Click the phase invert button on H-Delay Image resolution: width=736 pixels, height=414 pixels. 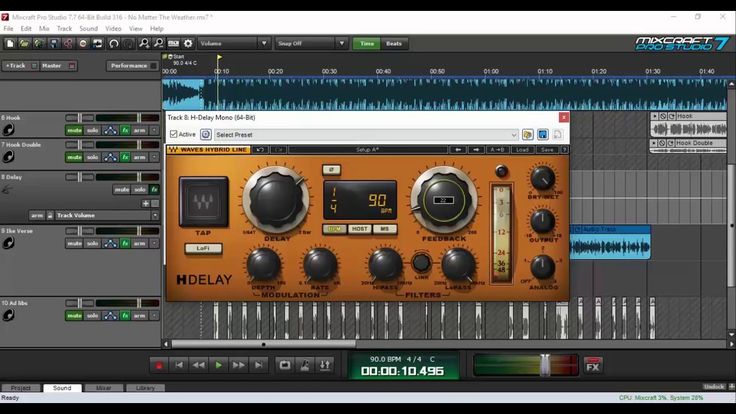331,170
